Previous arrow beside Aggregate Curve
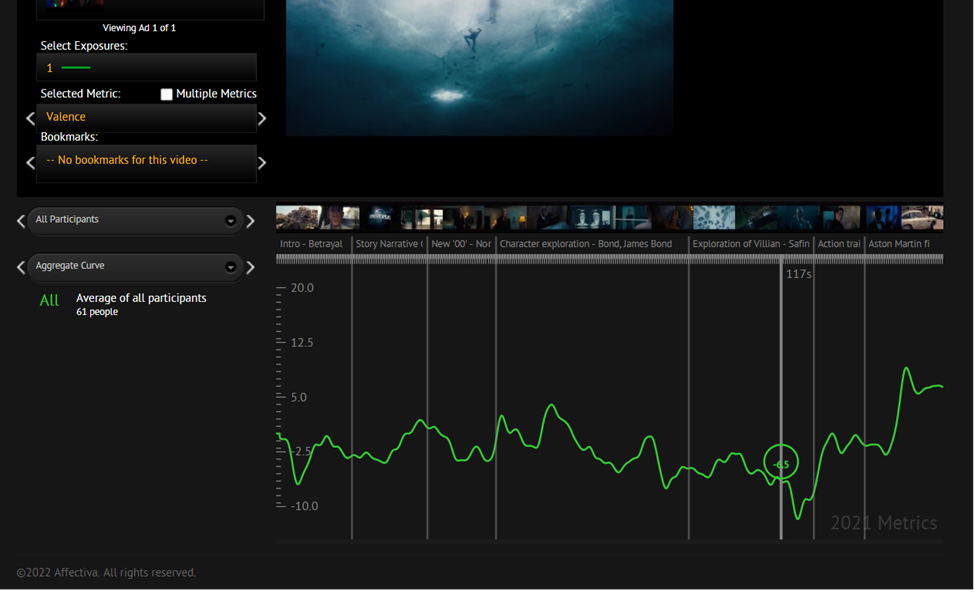 pyautogui.click(x=21, y=267)
